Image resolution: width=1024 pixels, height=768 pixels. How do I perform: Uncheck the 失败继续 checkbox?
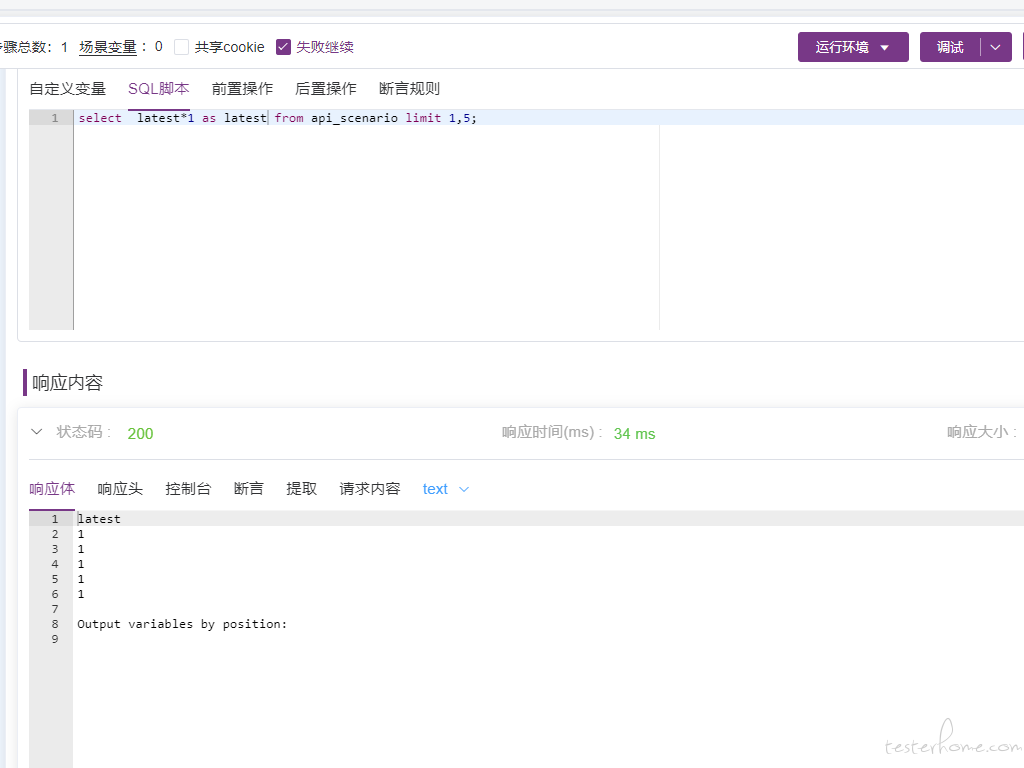283,47
